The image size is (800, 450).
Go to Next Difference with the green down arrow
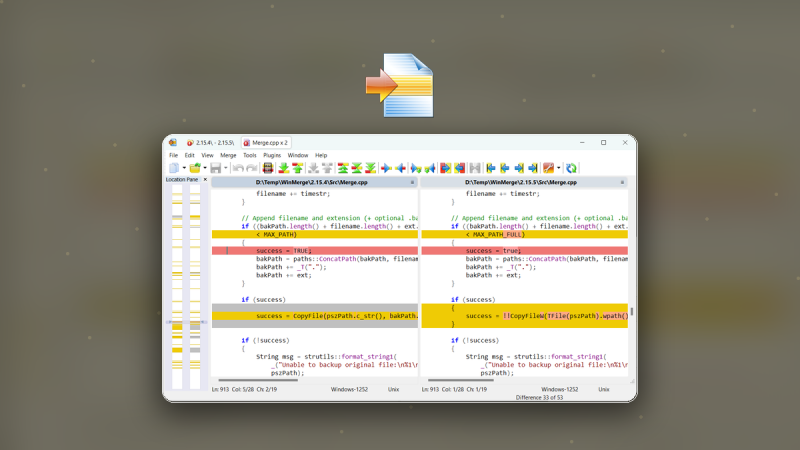[x=284, y=168]
